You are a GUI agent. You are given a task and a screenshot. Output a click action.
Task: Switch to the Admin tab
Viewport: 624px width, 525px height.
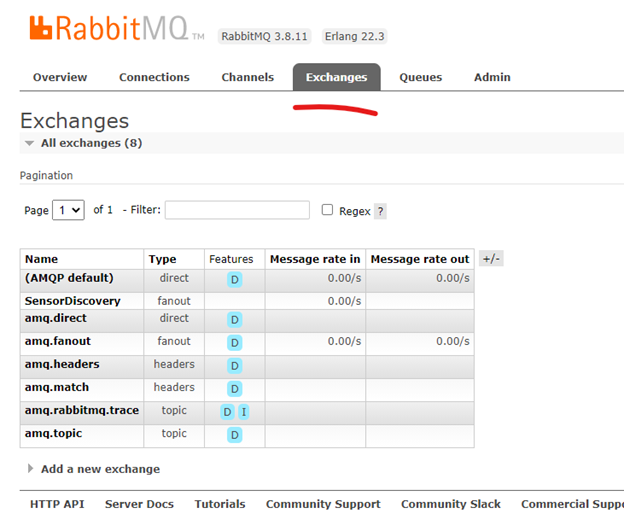[492, 77]
